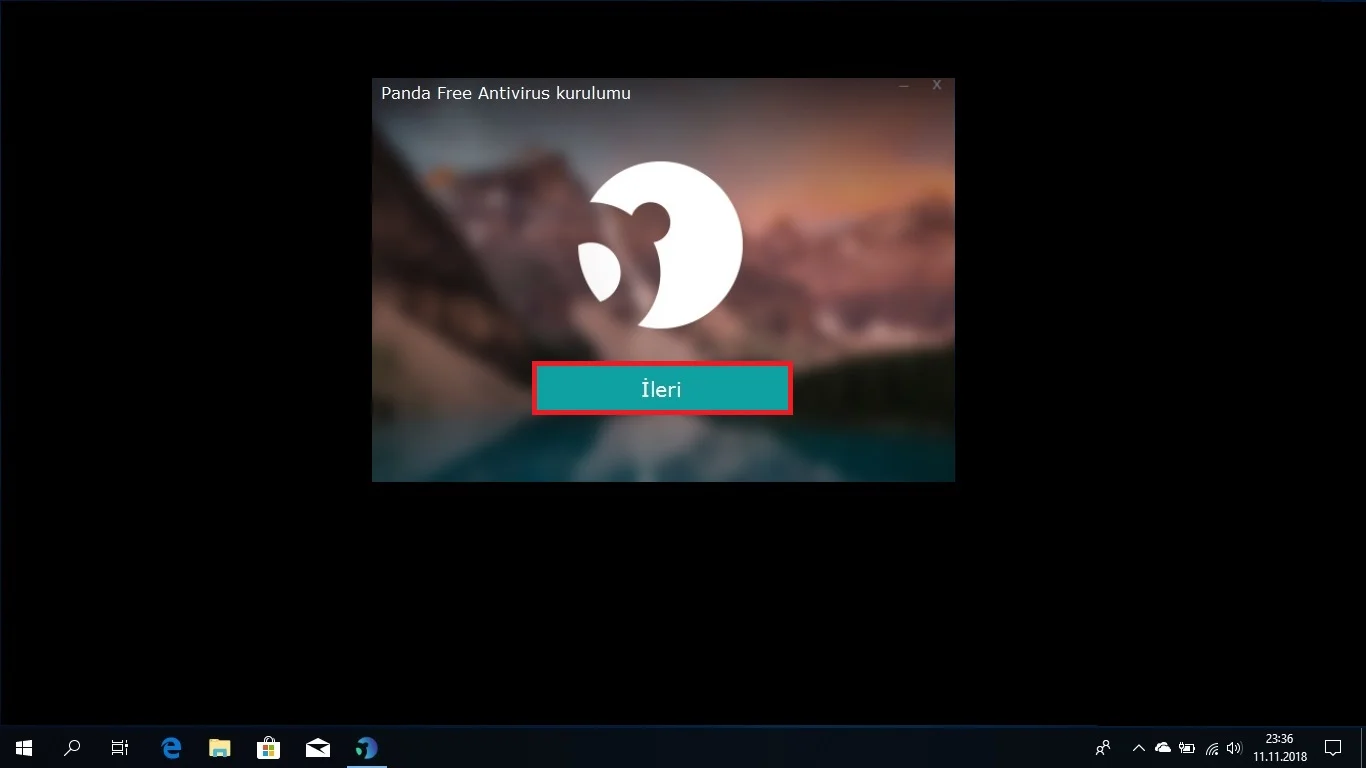Image resolution: width=1366 pixels, height=768 pixels.
Task: Launch Microsoft Edge from the taskbar
Action: 171,748
